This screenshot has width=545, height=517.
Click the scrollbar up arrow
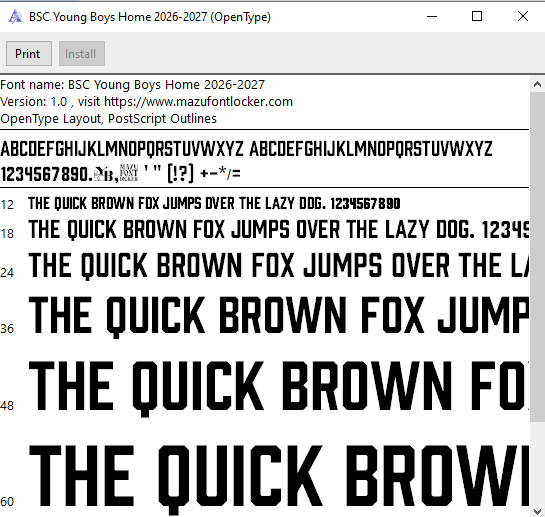(x=537, y=84)
